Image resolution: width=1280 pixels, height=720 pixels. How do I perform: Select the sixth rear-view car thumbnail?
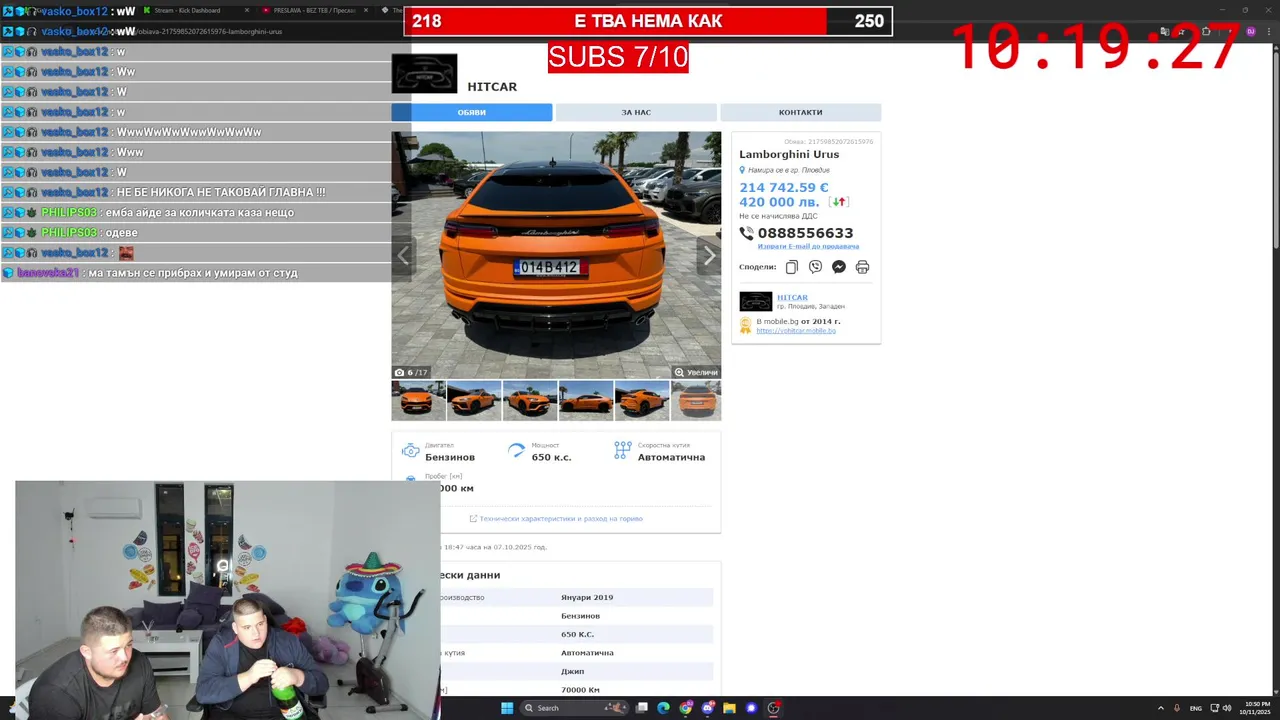click(x=696, y=401)
